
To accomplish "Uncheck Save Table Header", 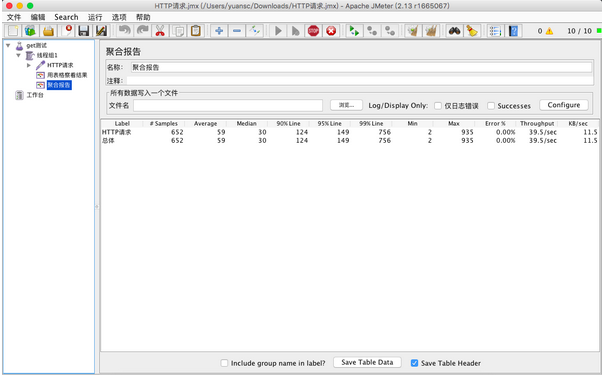I will 414,363.
